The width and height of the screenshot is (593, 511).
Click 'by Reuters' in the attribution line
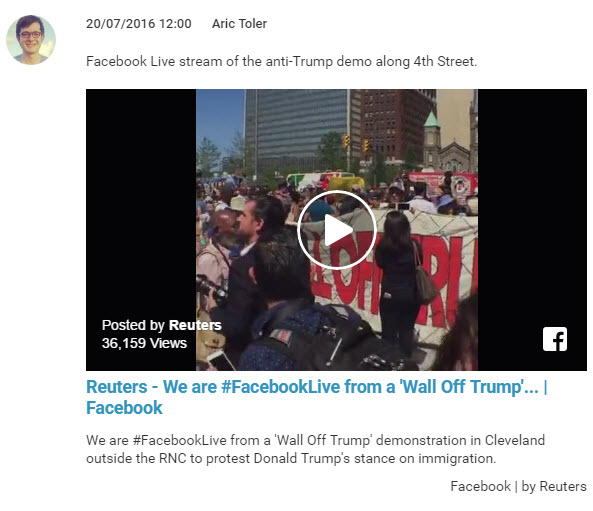click(x=554, y=486)
